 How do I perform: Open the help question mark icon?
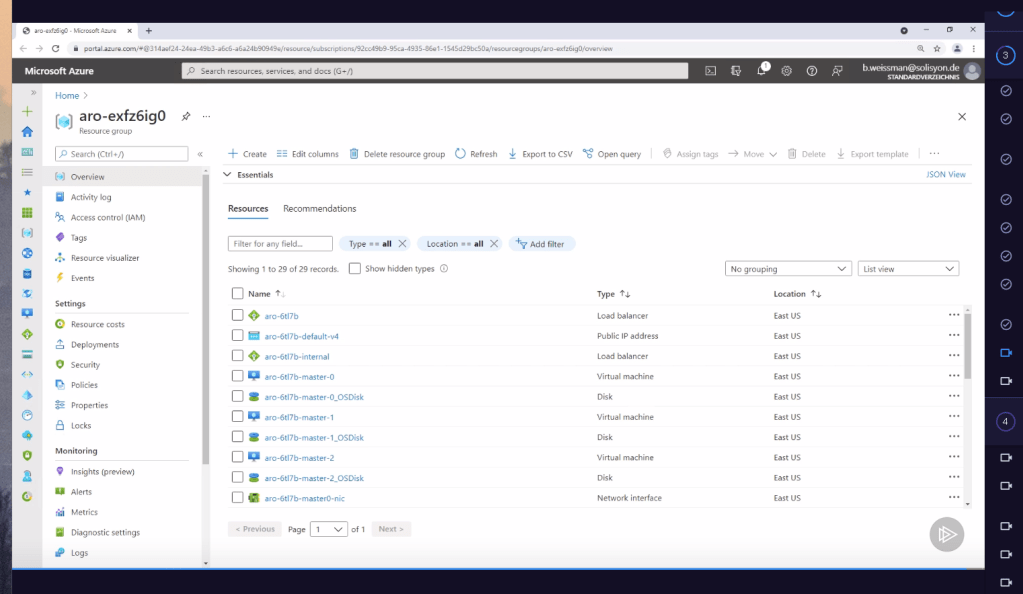click(812, 70)
